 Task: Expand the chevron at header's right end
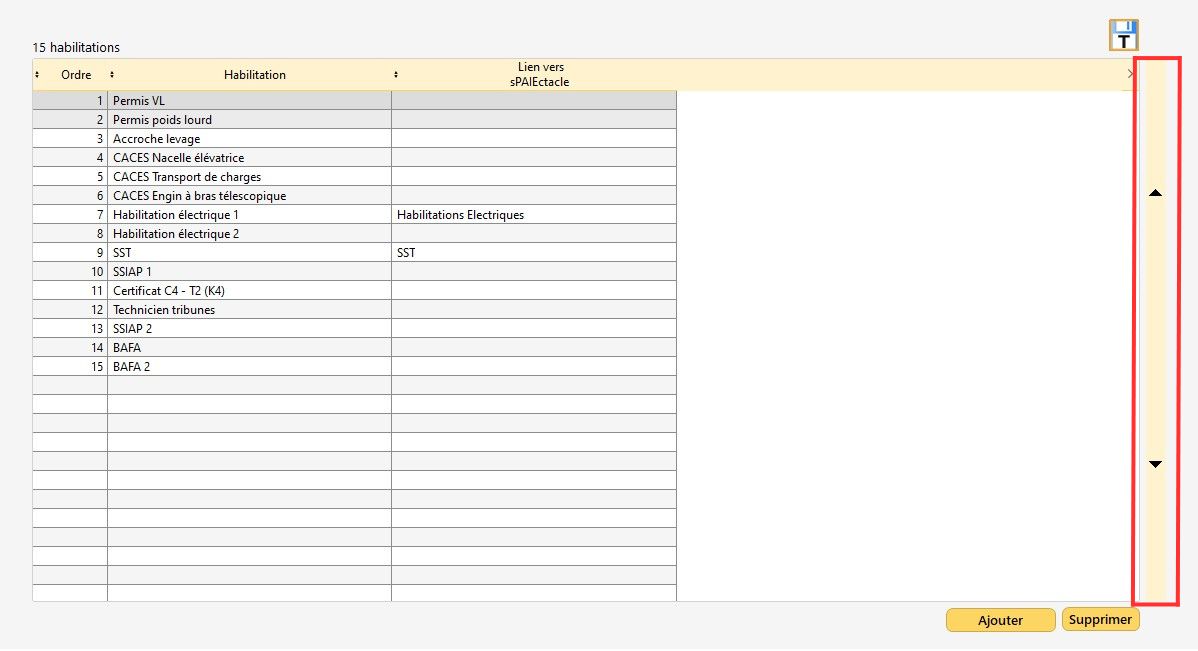(x=1130, y=74)
